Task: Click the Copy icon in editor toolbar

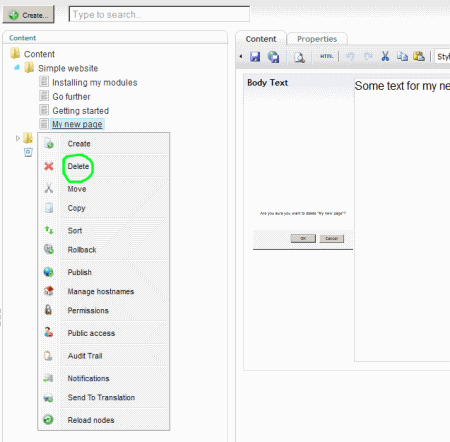Action: coord(402,57)
